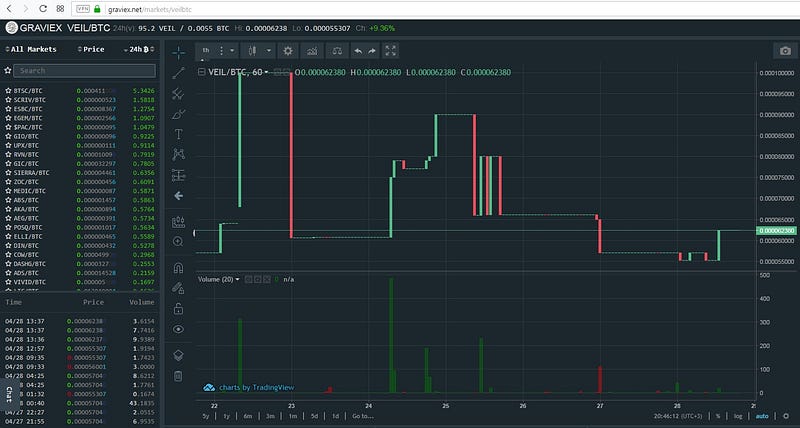The width and height of the screenshot is (800, 428).
Task: Set chart range to 1d
Action: (335, 416)
